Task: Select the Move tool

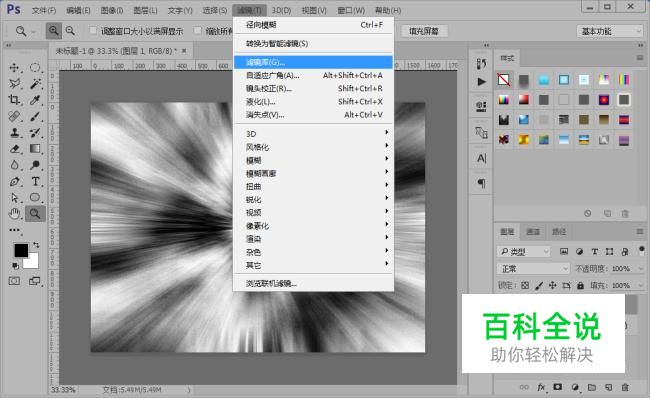Action: [x=14, y=68]
